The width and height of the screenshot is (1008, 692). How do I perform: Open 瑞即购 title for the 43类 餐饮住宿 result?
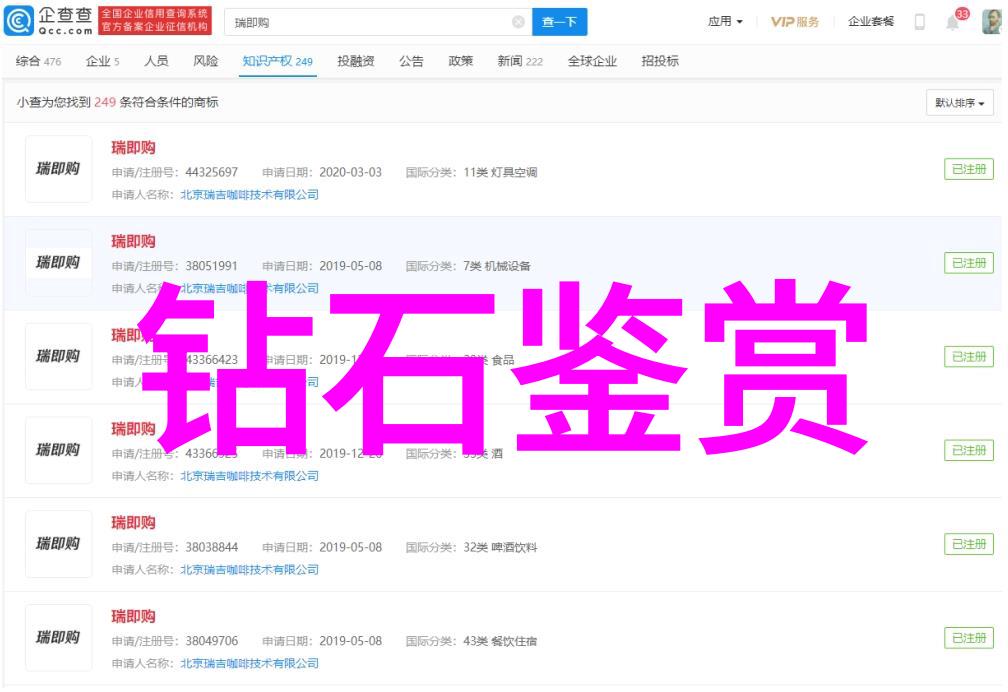click(133, 617)
